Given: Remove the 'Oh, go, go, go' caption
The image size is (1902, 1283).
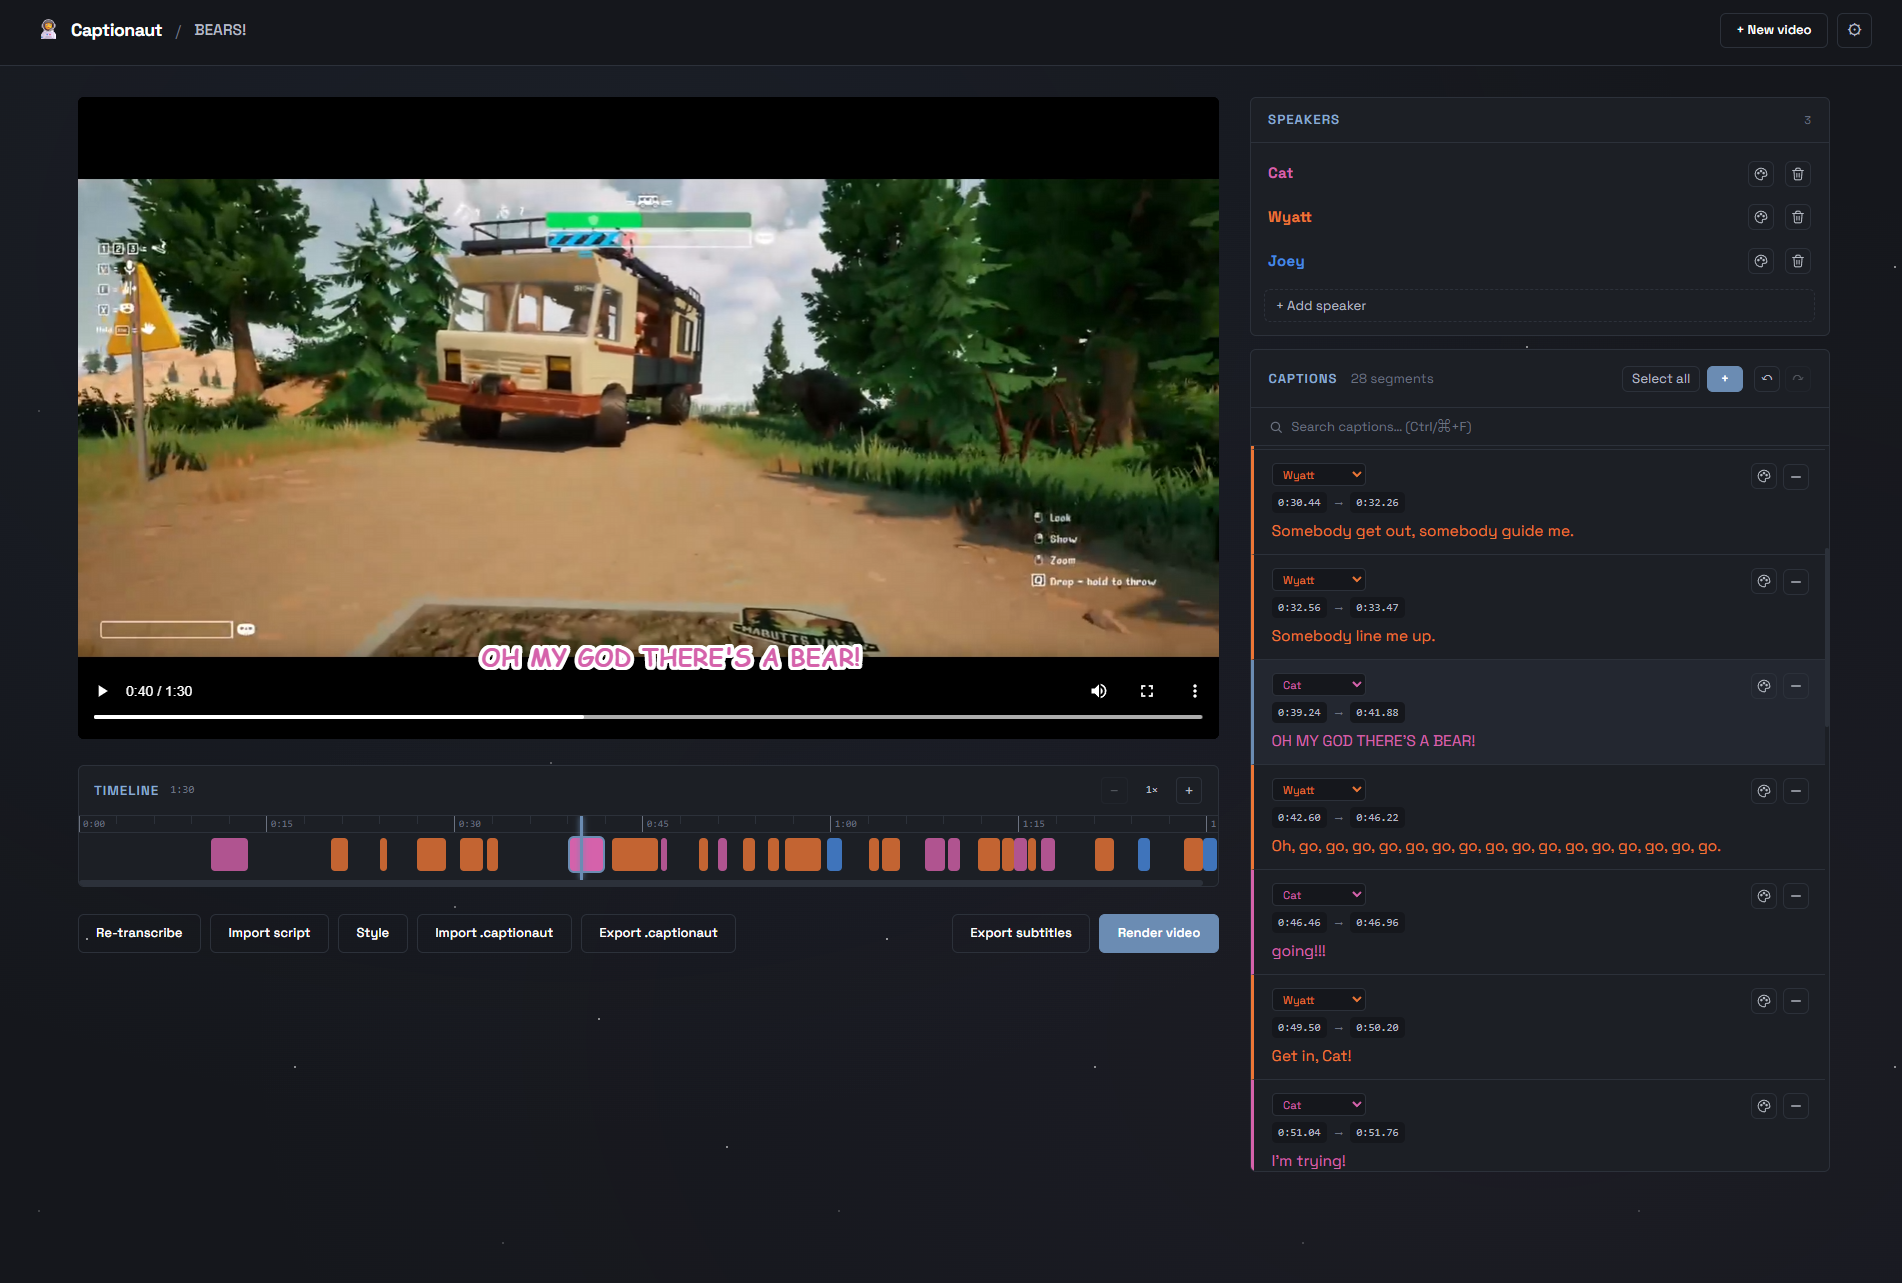Looking at the screenshot, I should (x=1796, y=792).
